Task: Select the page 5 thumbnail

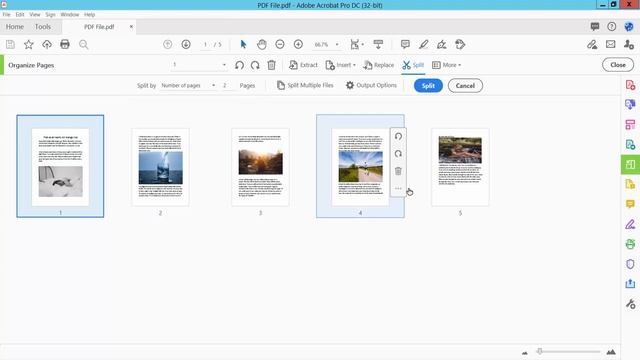Action: 460,167
